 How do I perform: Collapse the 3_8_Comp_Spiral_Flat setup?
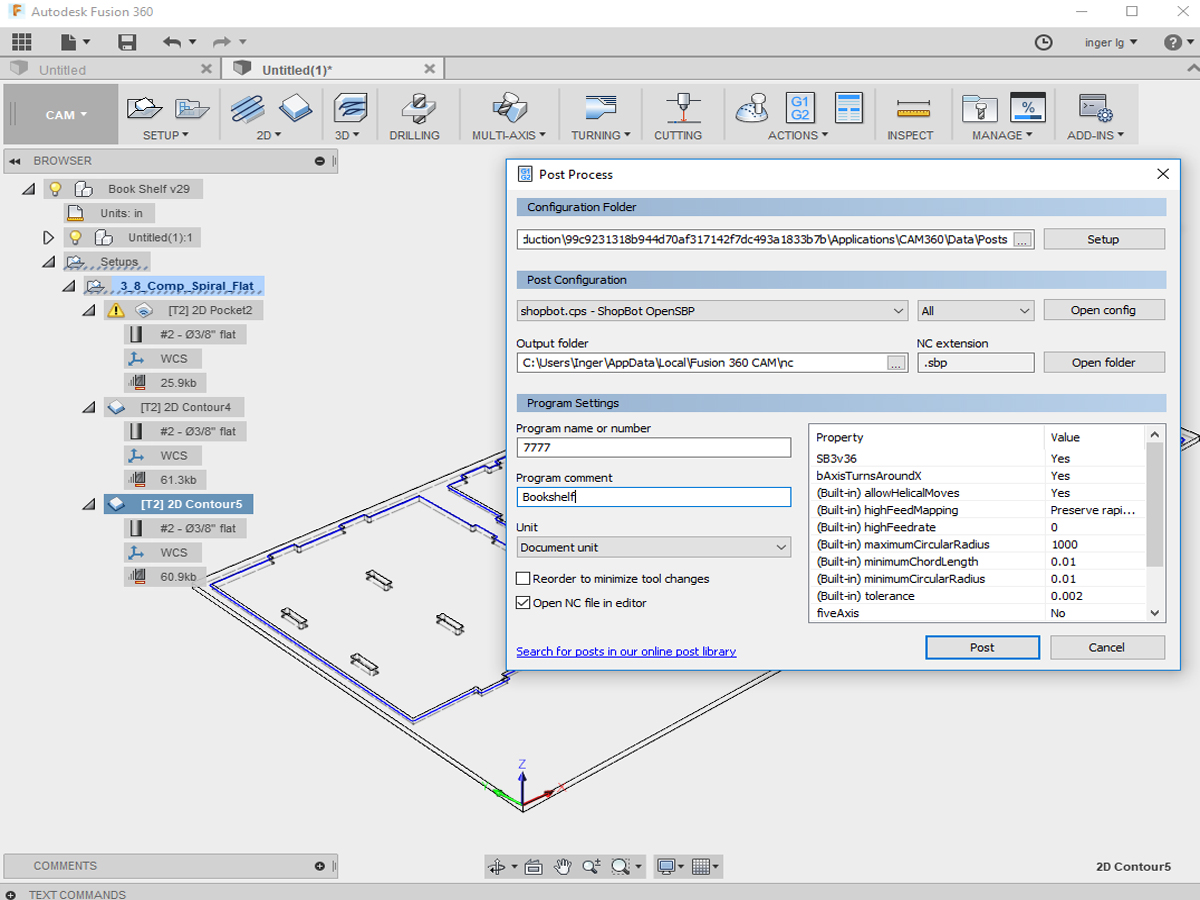(68, 286)
